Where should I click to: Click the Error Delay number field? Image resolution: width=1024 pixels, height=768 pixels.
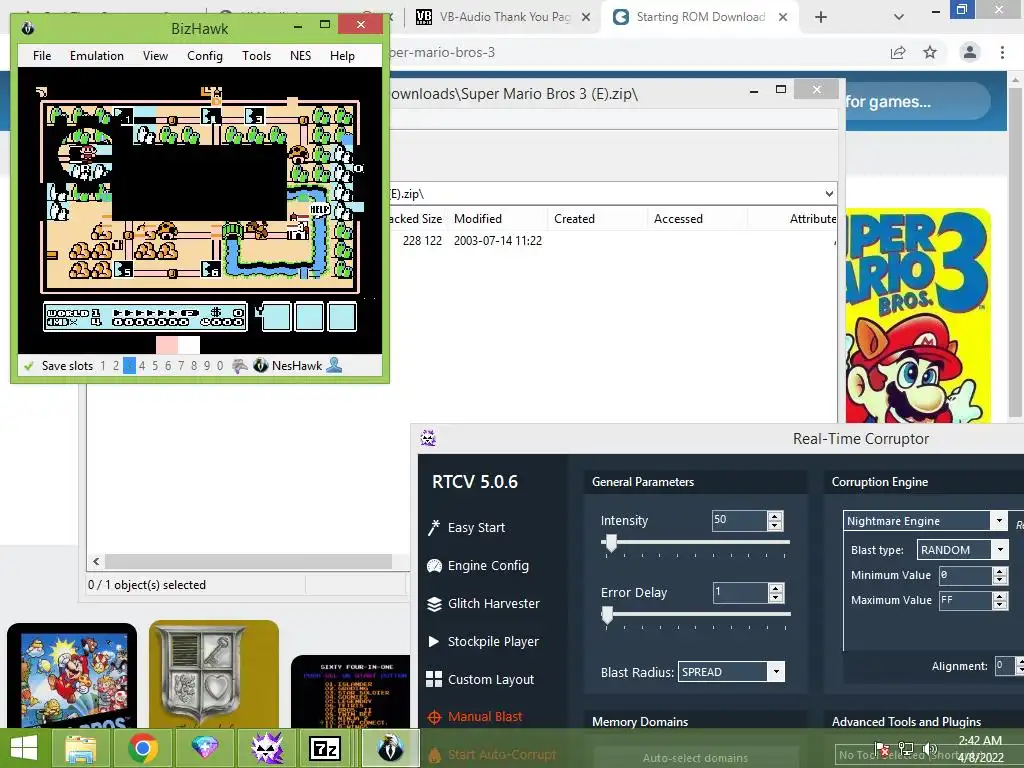point(739,593)
